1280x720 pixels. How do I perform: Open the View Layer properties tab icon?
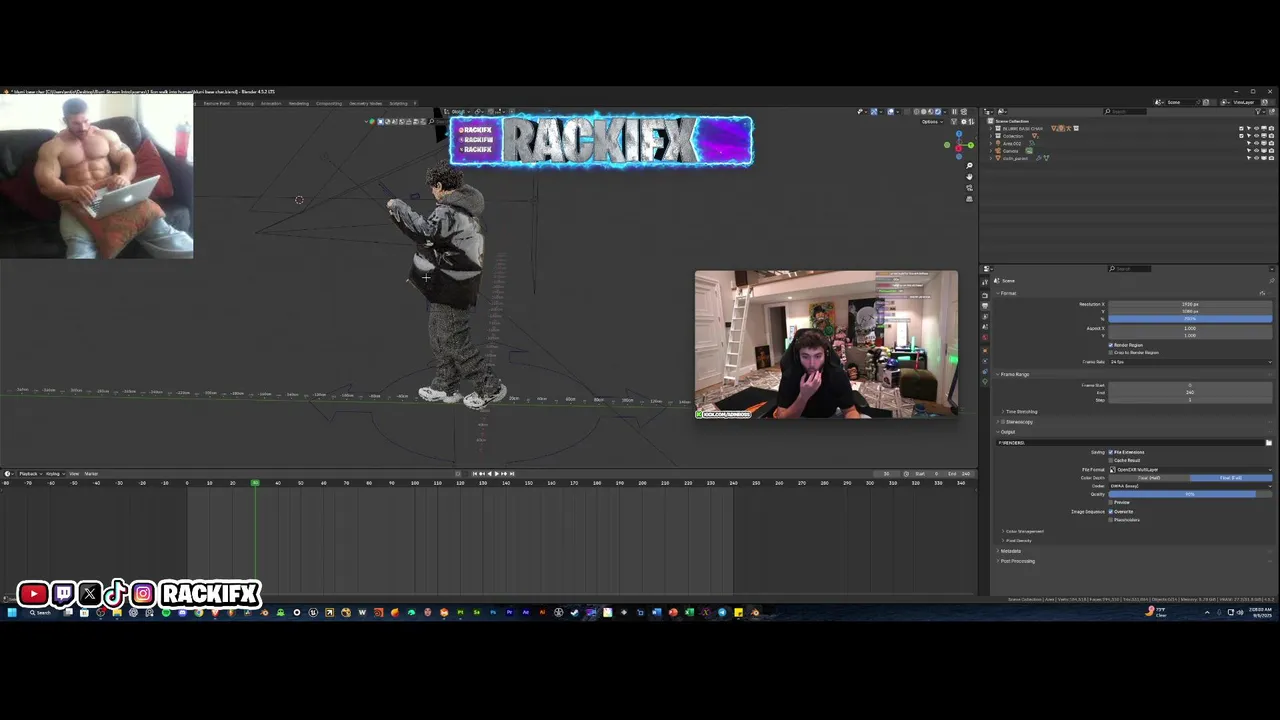985,315
